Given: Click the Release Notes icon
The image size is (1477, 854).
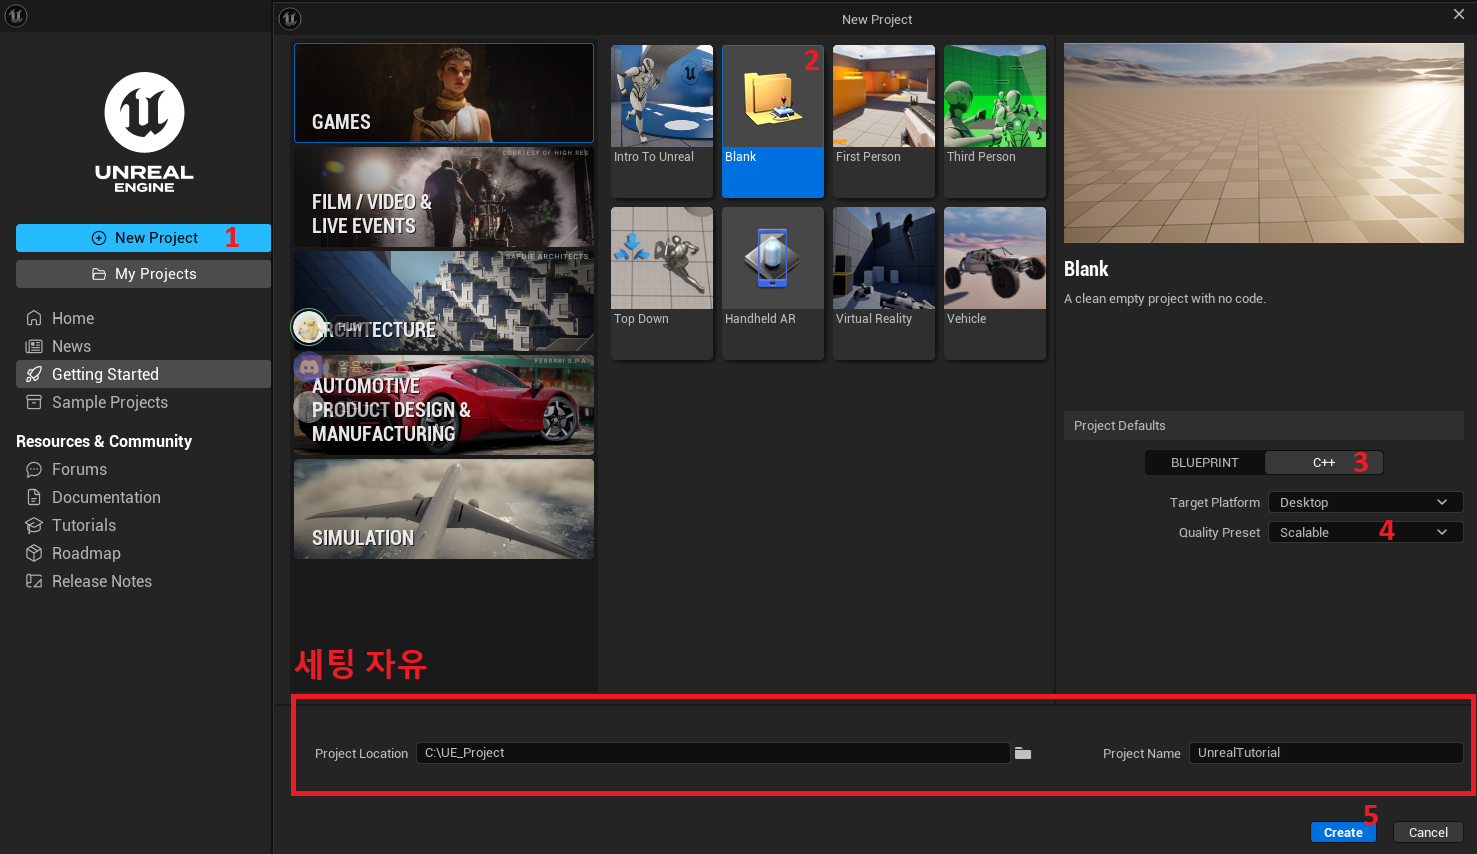Looking at the screenshot, I should point(34,581).
